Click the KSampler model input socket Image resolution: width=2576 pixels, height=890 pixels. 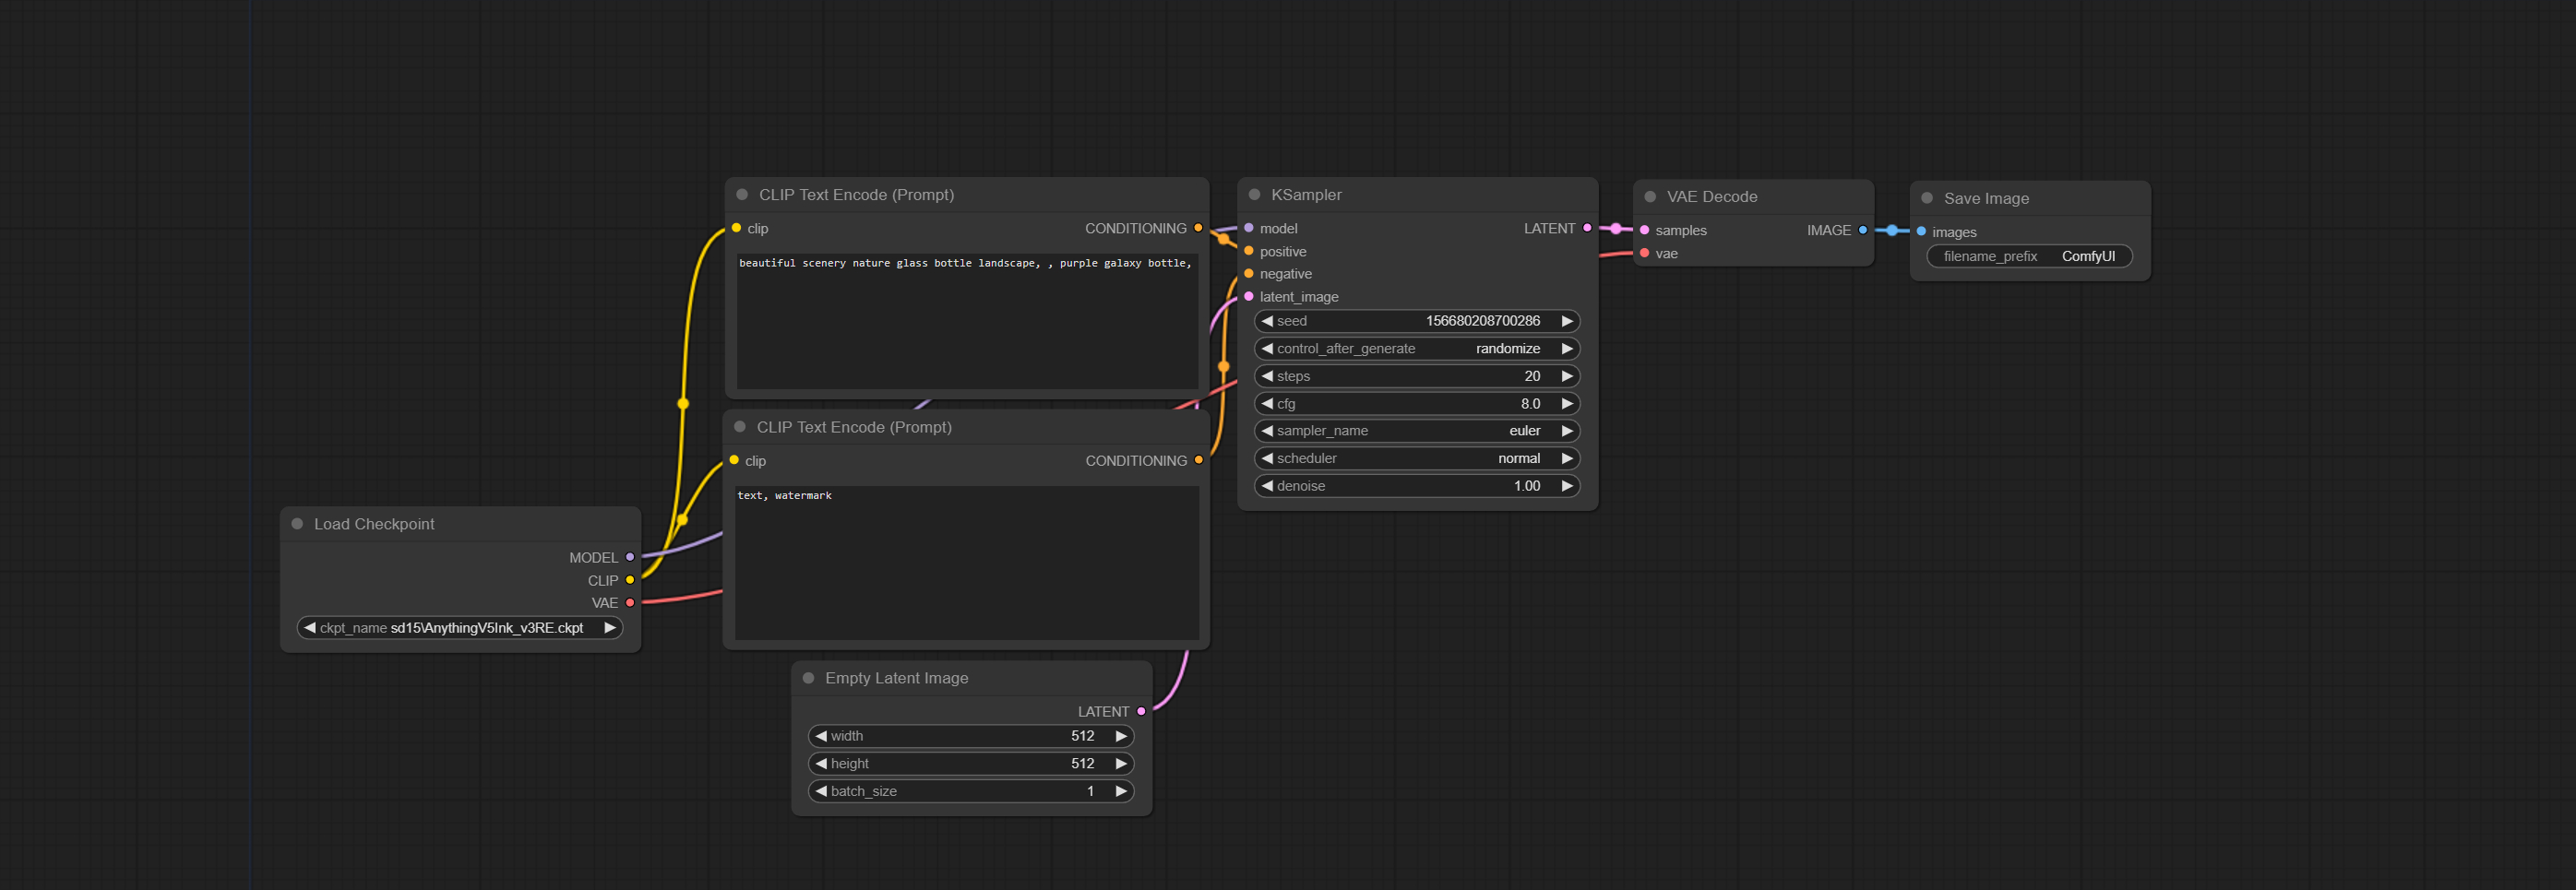[1249, 228]
